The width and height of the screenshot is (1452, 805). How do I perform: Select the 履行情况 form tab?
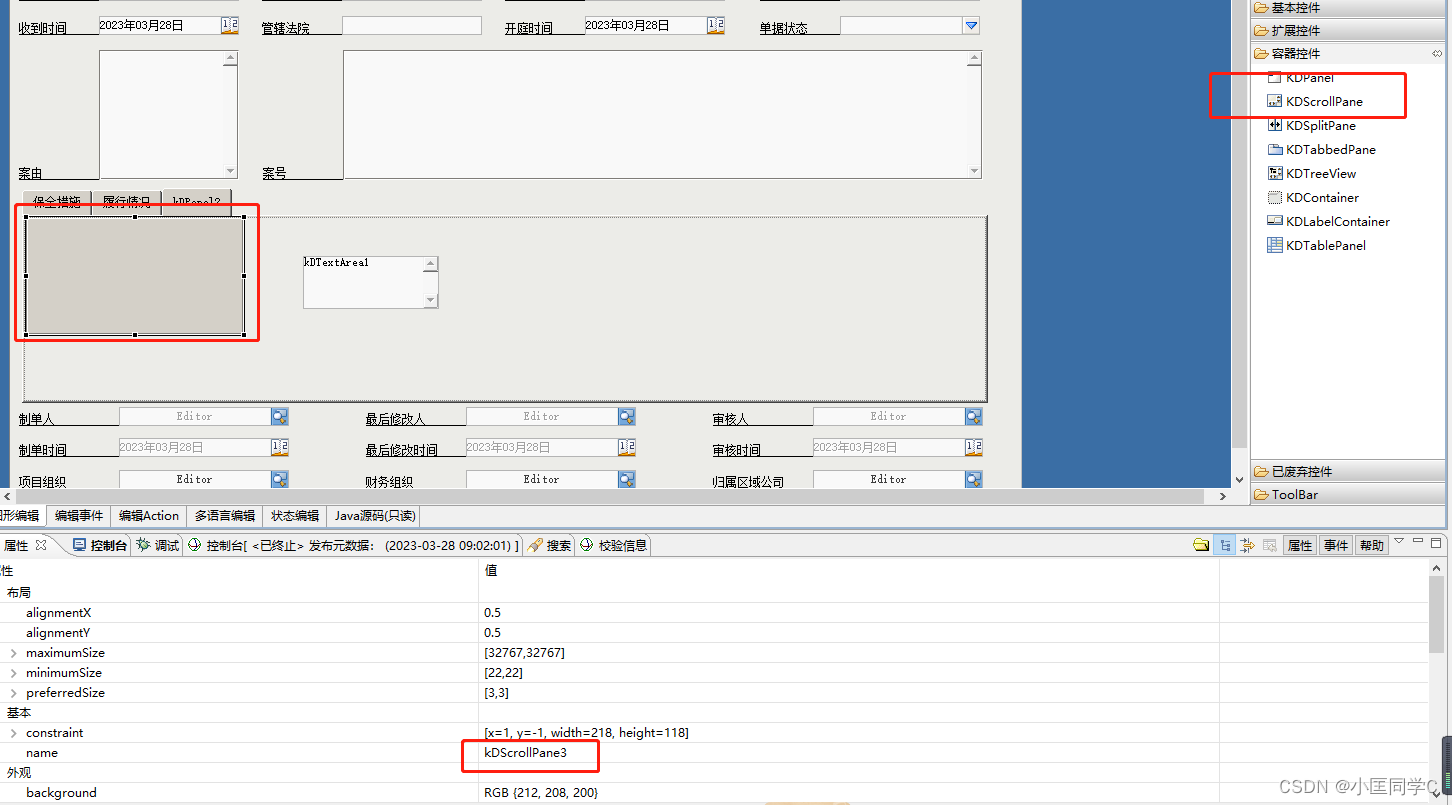(x=127, y=202)
